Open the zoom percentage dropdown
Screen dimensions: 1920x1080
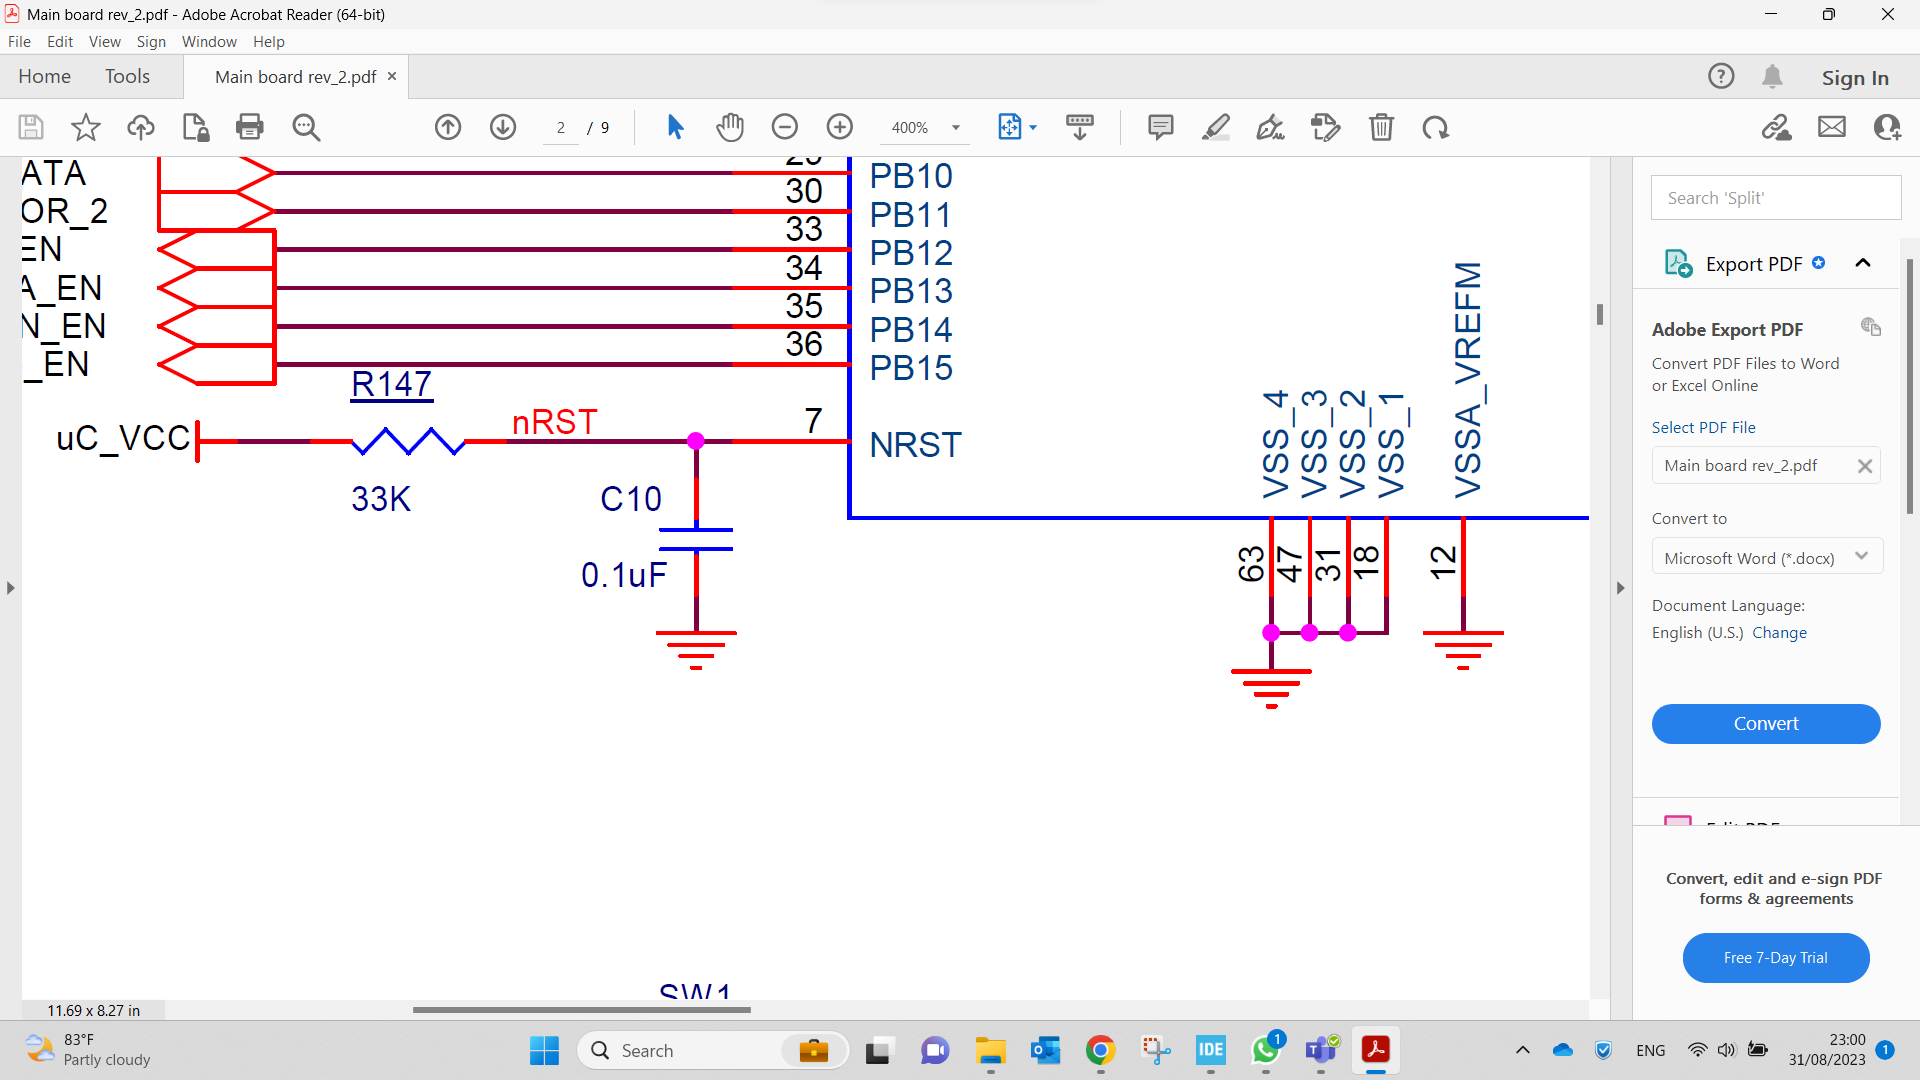click(955, 127)
